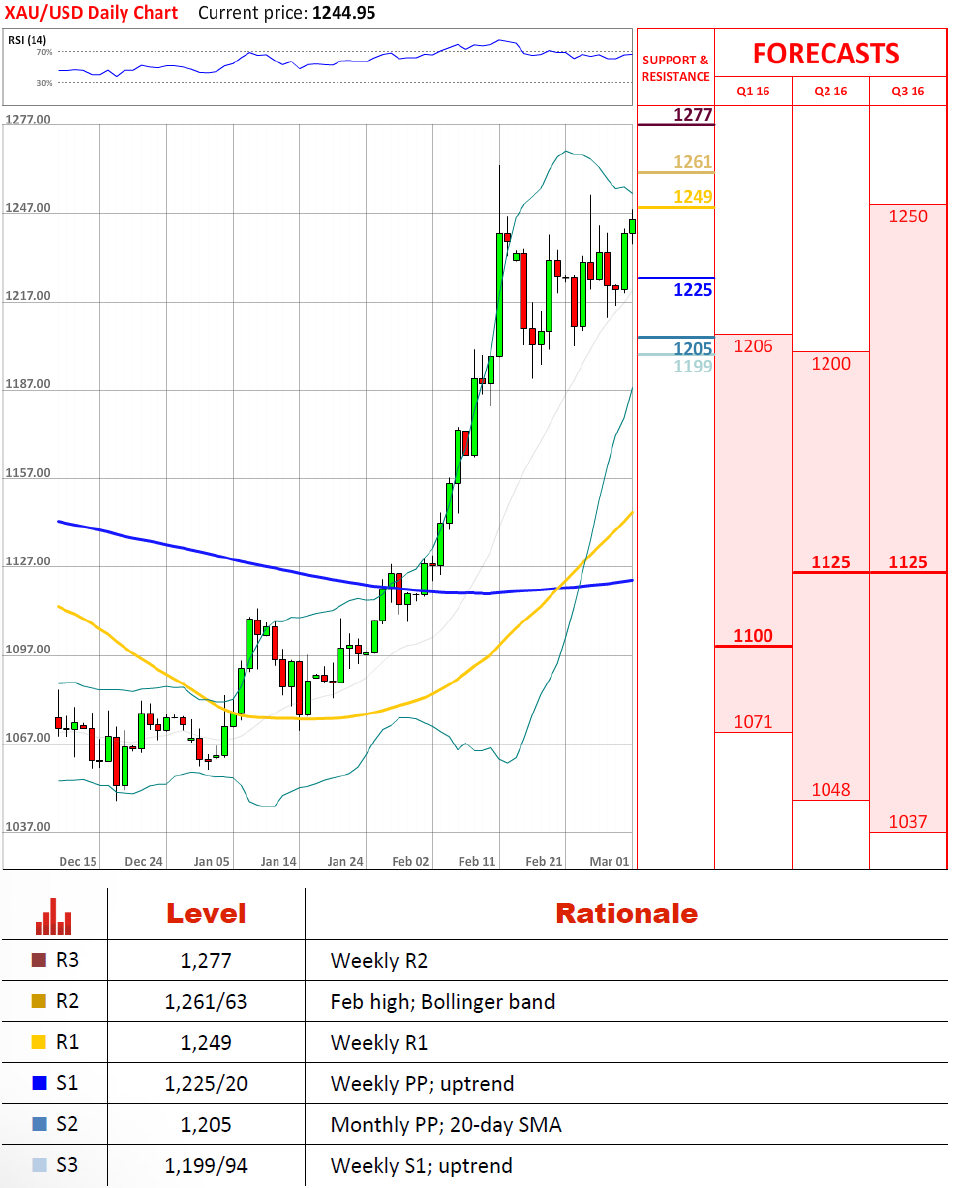This screenshot has width=953, height=1188.
Task: Select the Q2 forecast high 1200
Action: point(831,364)
